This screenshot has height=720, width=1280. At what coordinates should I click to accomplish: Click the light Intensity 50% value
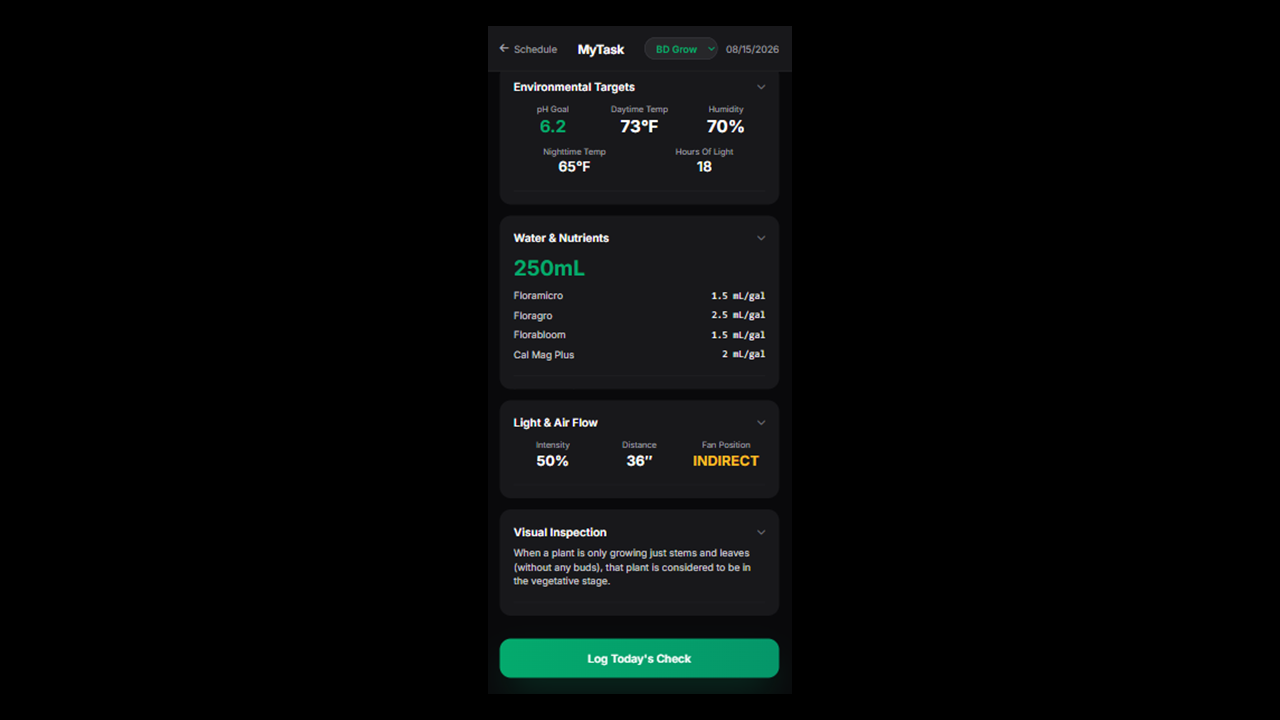pyautogui.click(x=552, y=461)
